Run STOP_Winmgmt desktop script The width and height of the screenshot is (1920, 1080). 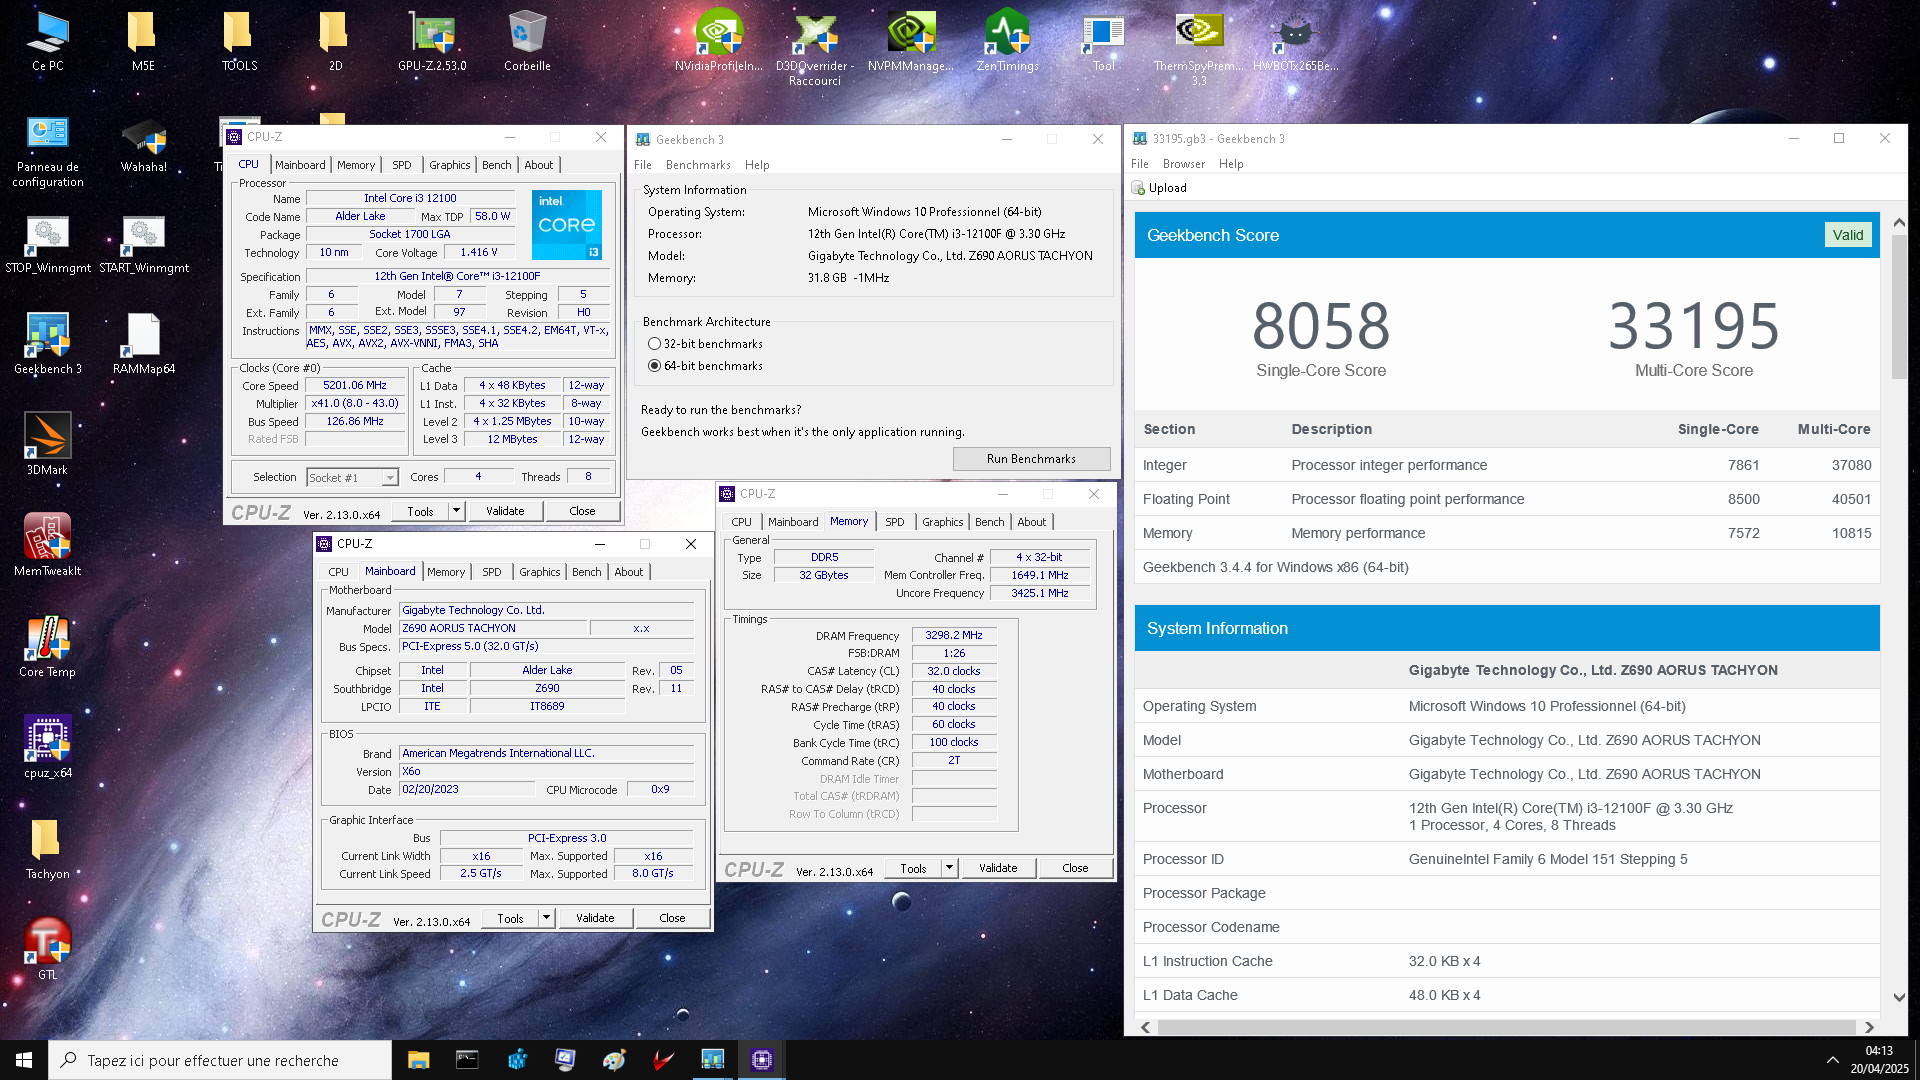click(x=47, y=245)
